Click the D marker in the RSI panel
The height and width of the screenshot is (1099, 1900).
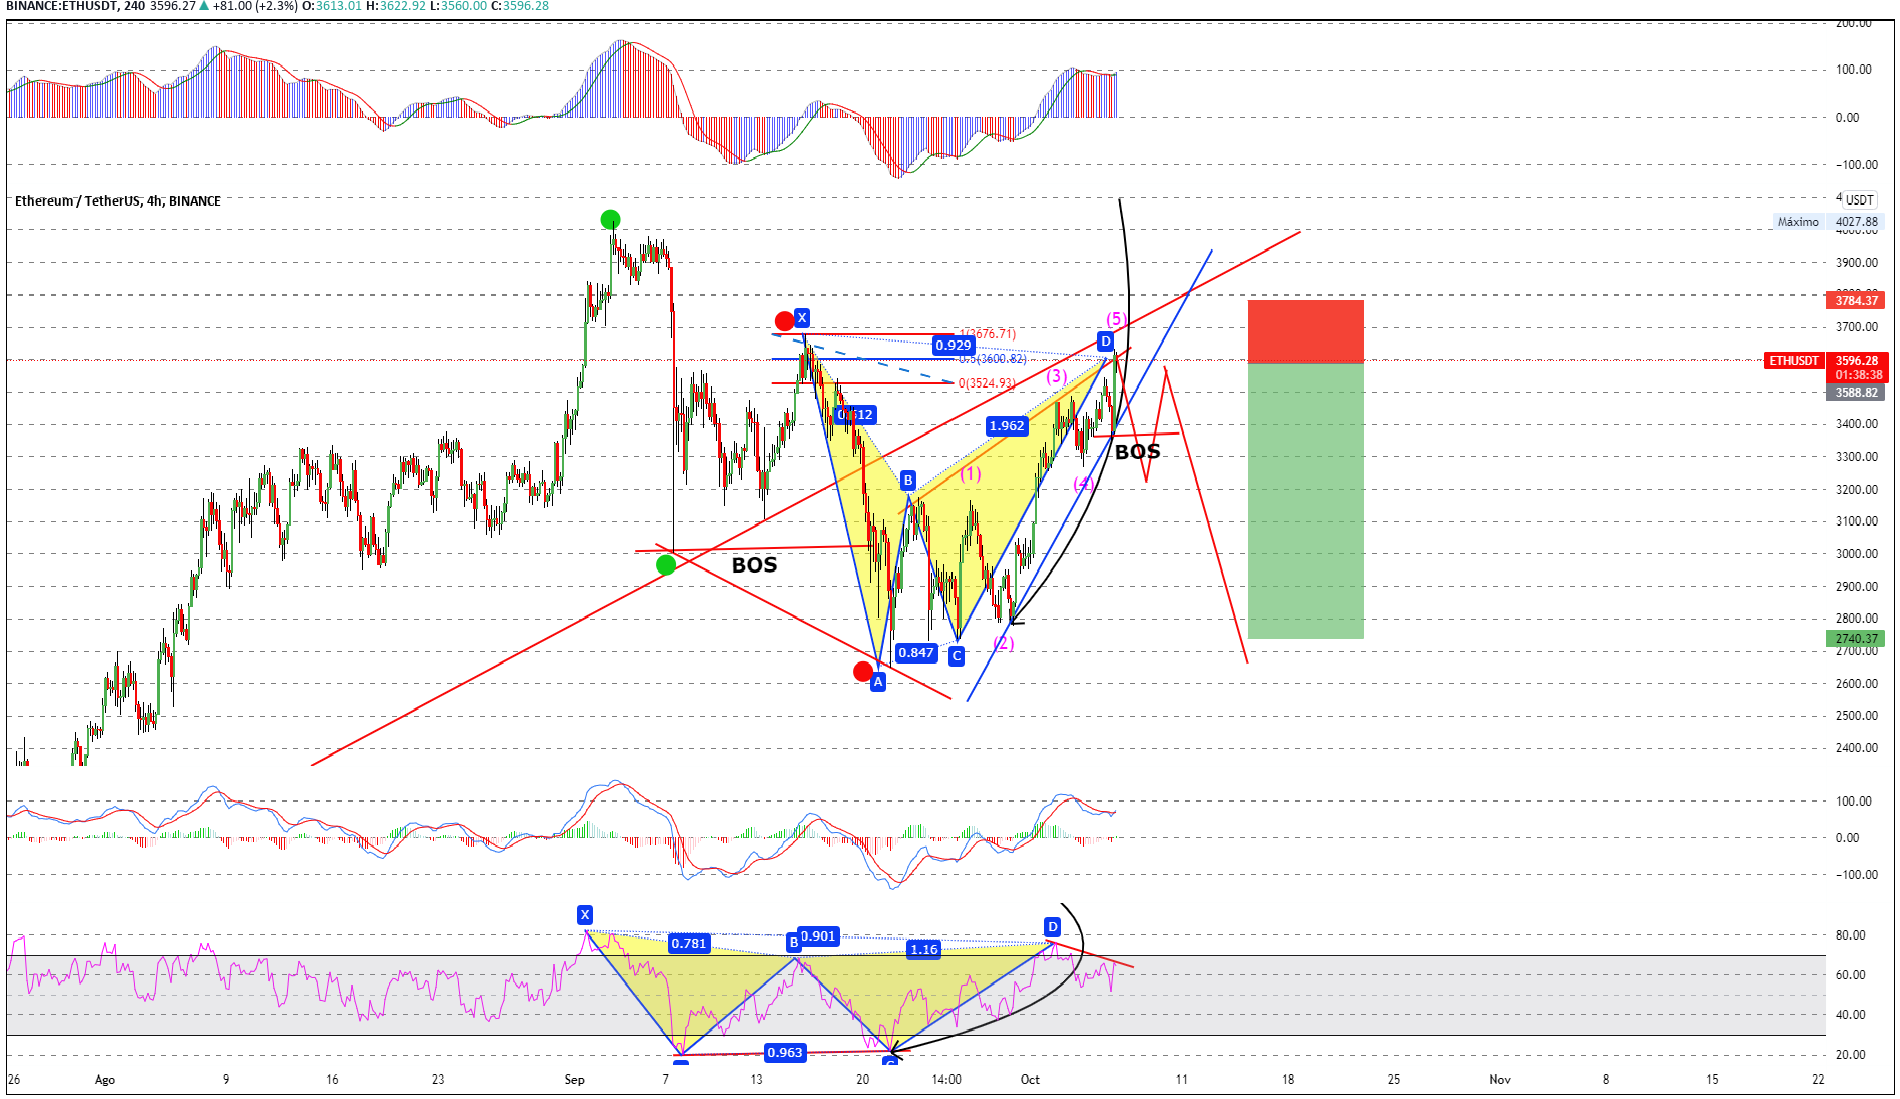(1052, 927)
